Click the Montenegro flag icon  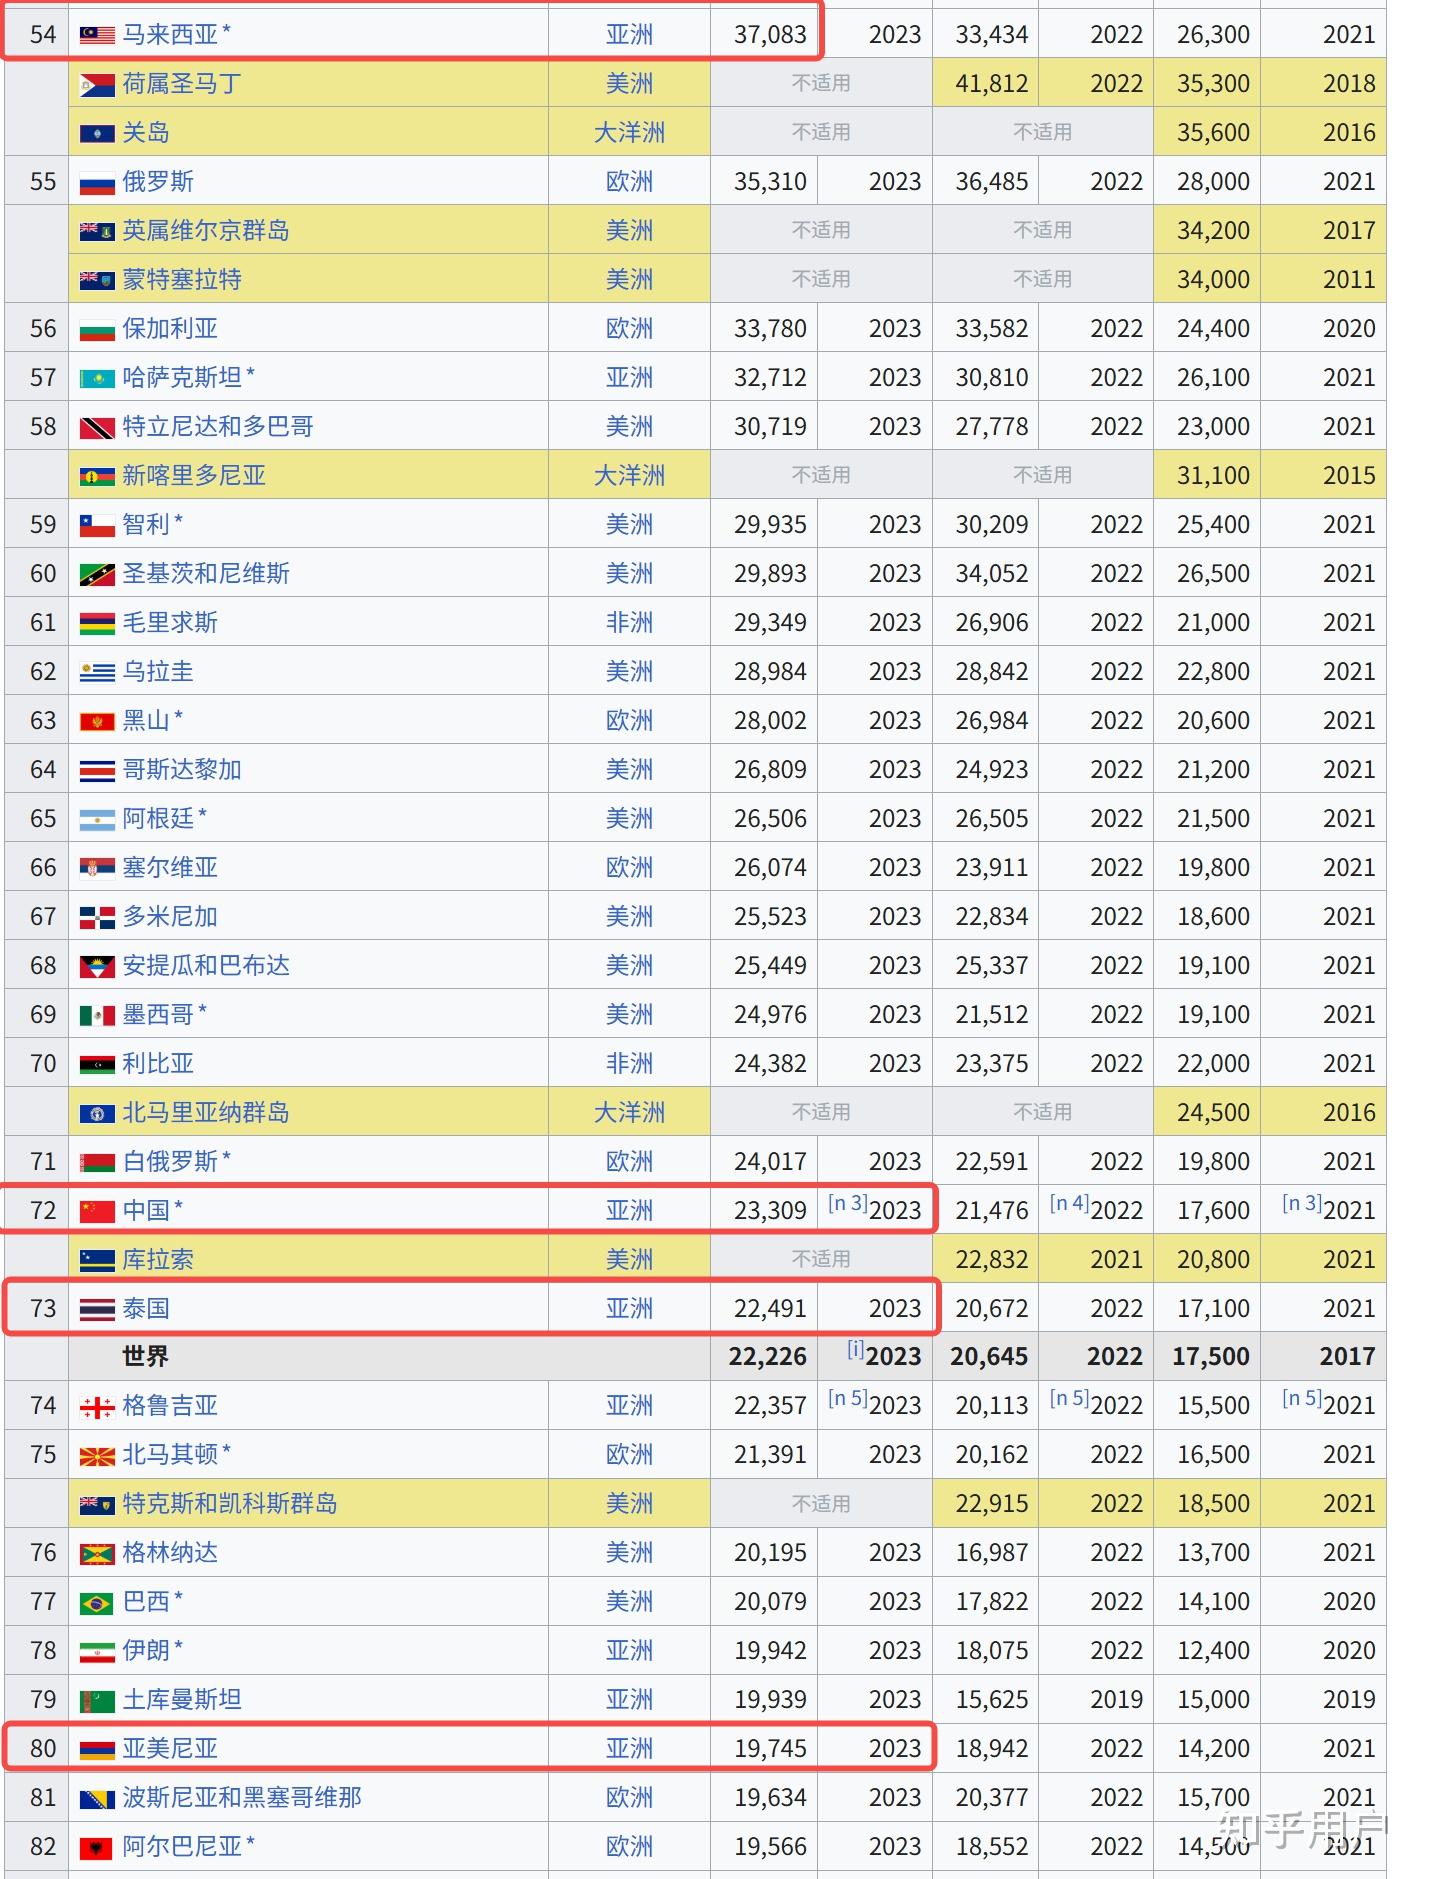pyautogui.click(x=97, y=721)
